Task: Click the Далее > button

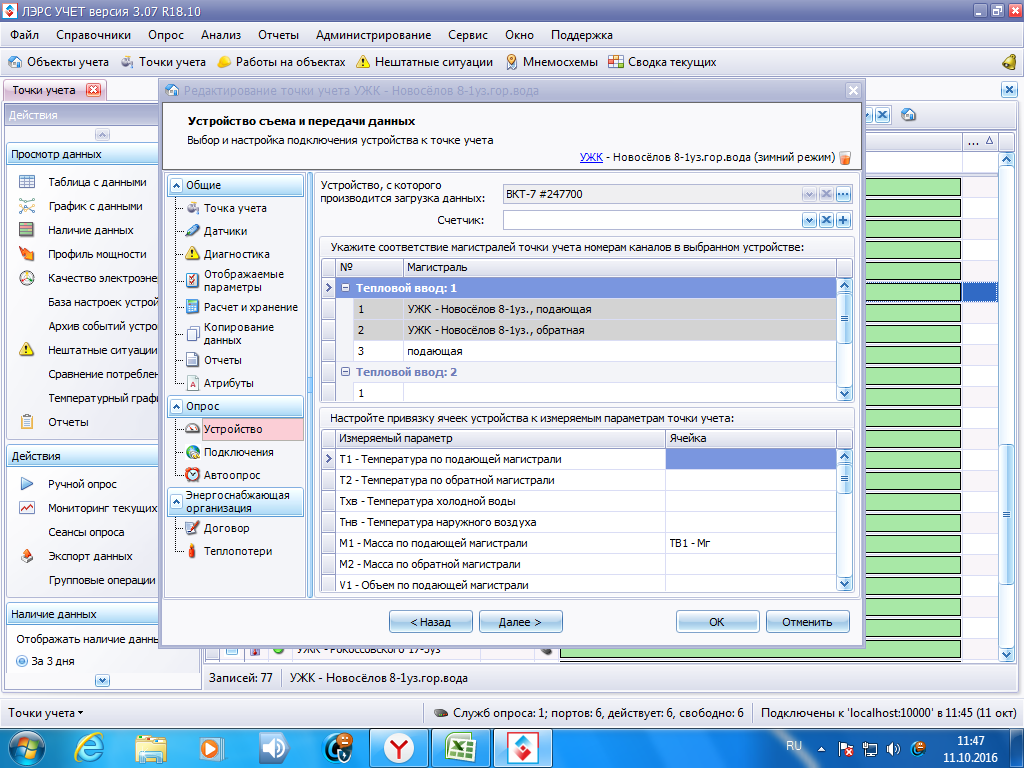Action: click(x=520, y=622)
